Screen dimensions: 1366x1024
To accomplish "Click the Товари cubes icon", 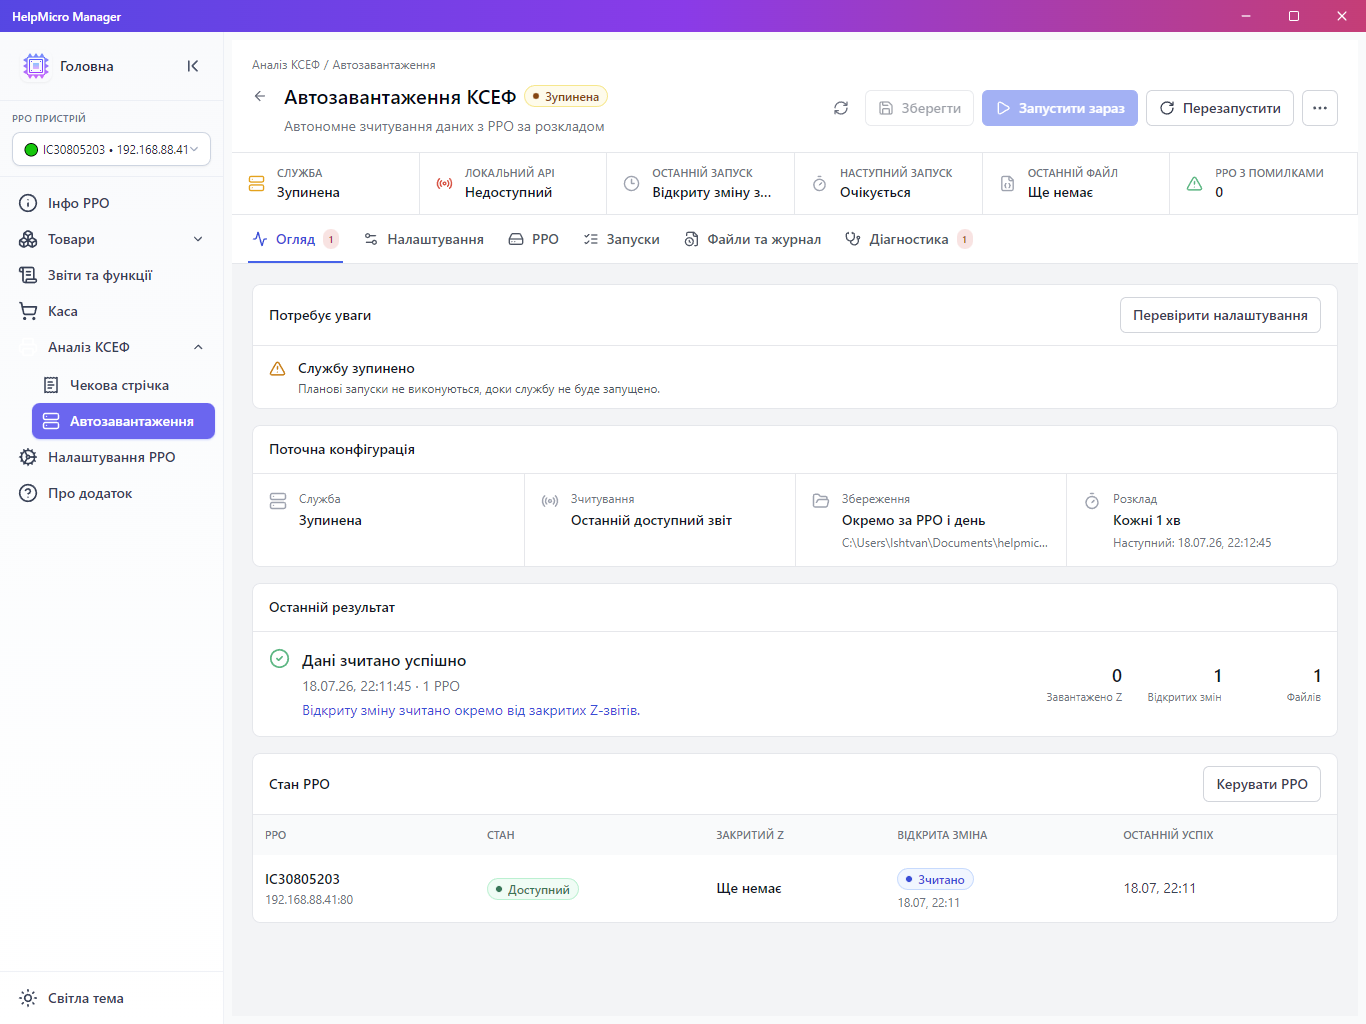I will 28,239.
